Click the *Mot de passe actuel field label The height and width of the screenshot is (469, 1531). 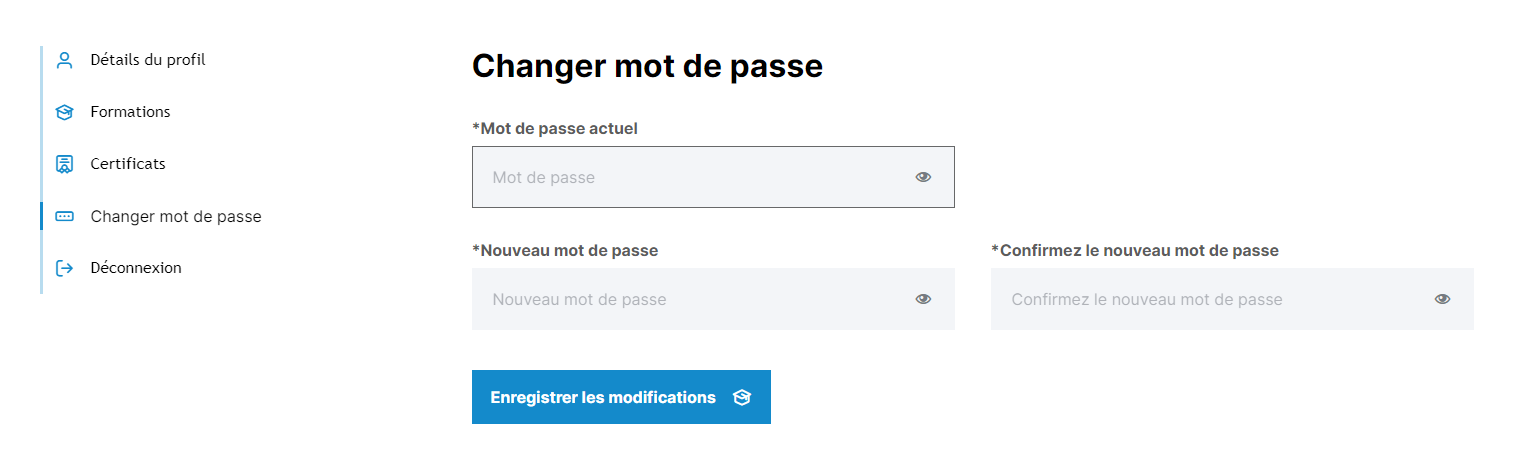(x=555, y=128)
